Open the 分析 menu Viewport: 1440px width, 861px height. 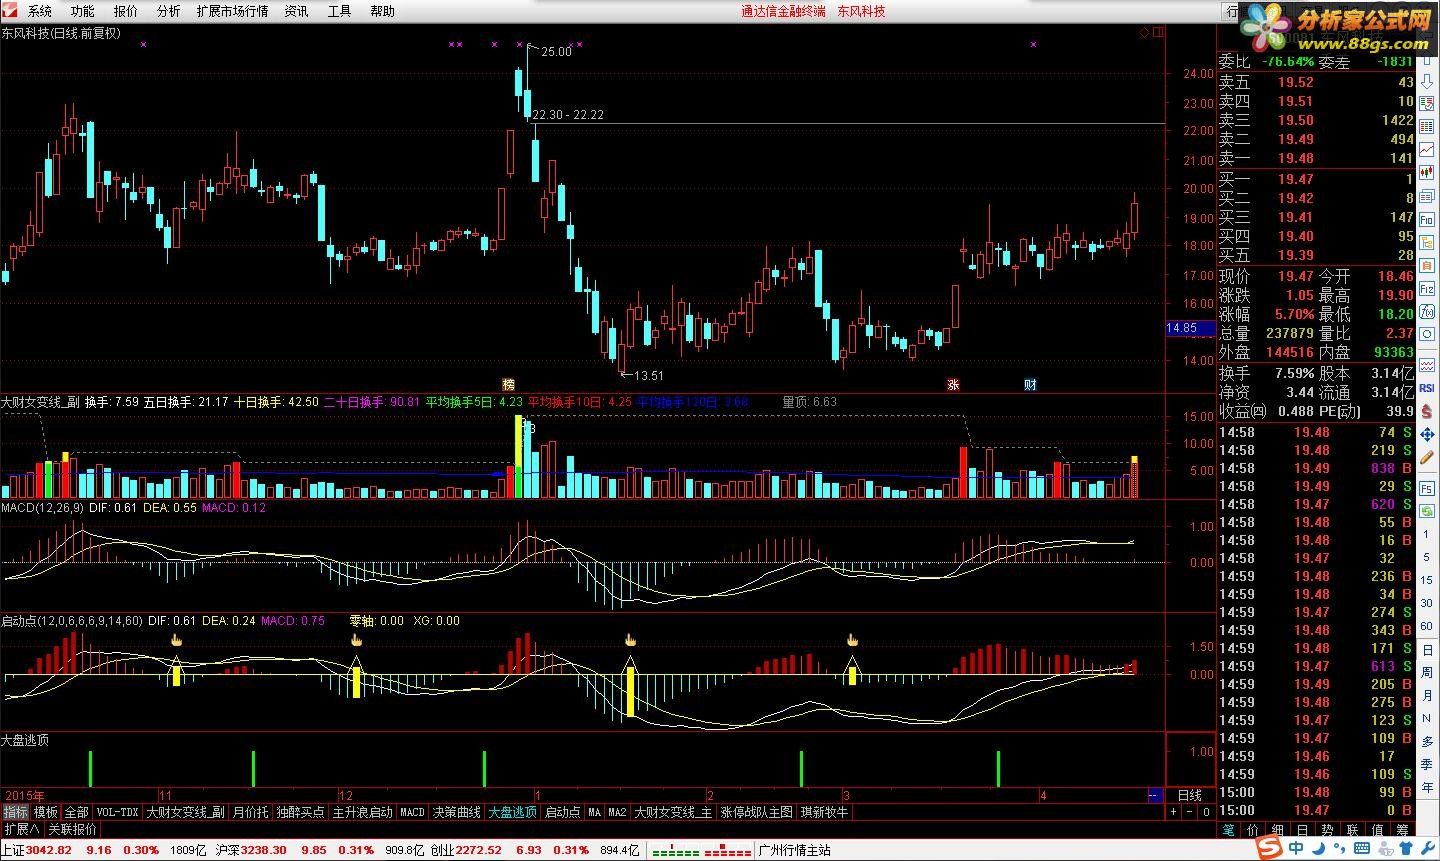169,11
